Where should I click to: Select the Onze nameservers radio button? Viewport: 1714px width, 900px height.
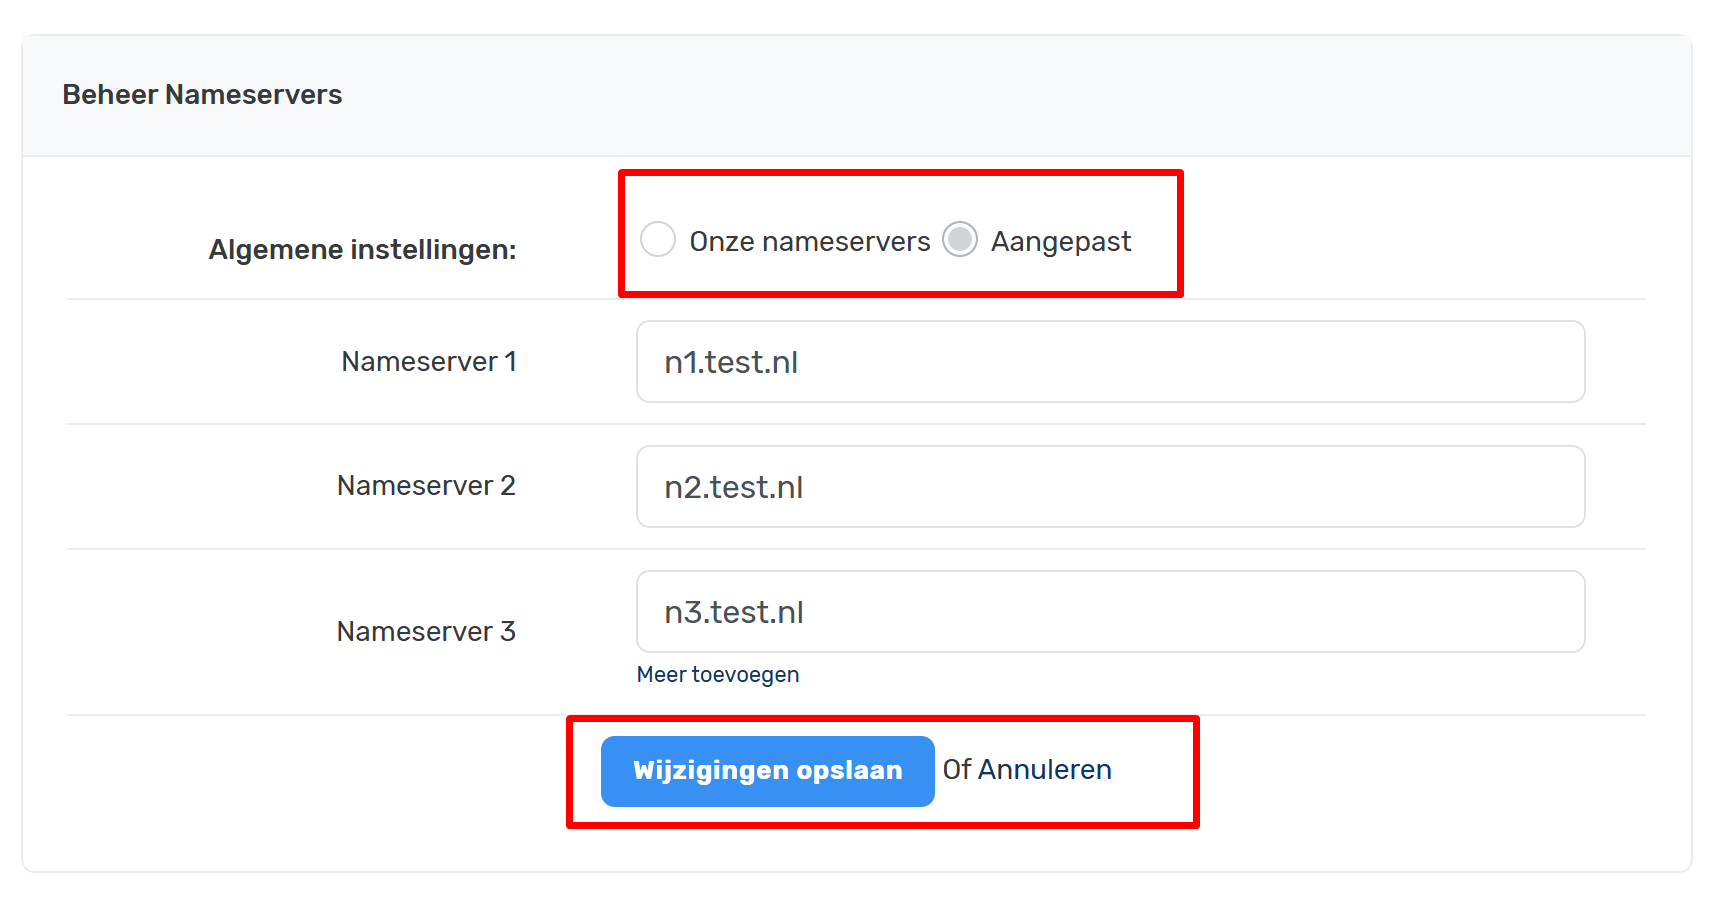point(658,240)
